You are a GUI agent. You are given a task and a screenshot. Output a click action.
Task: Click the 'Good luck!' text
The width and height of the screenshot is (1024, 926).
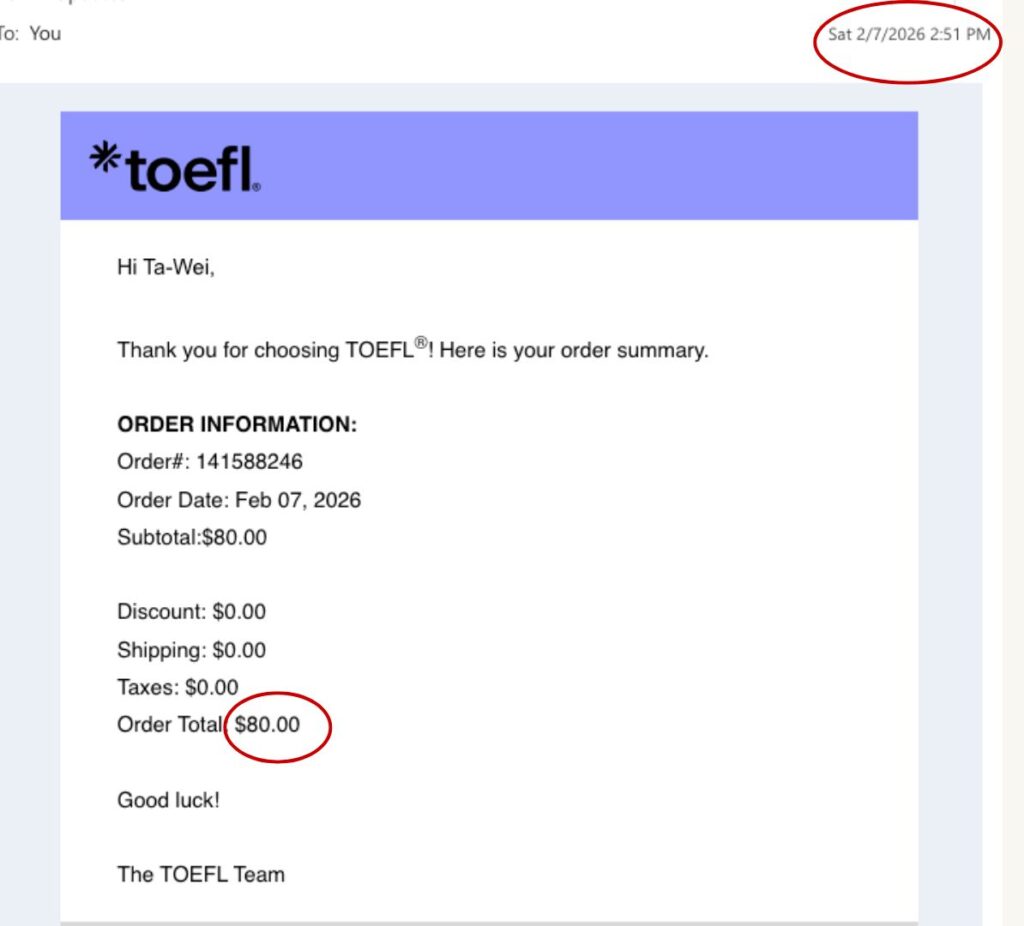(x=168, y=800)
